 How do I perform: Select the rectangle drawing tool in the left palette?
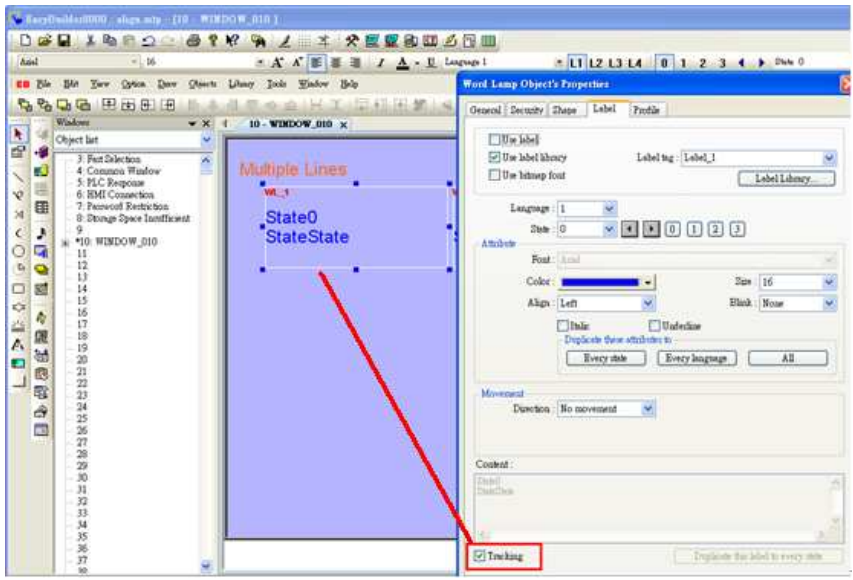click(18, 289)
